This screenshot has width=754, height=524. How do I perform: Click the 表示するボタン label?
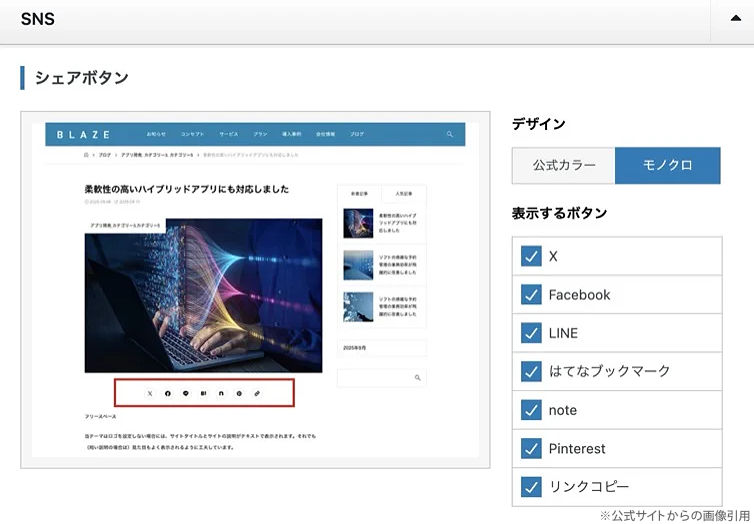(559, 213)
